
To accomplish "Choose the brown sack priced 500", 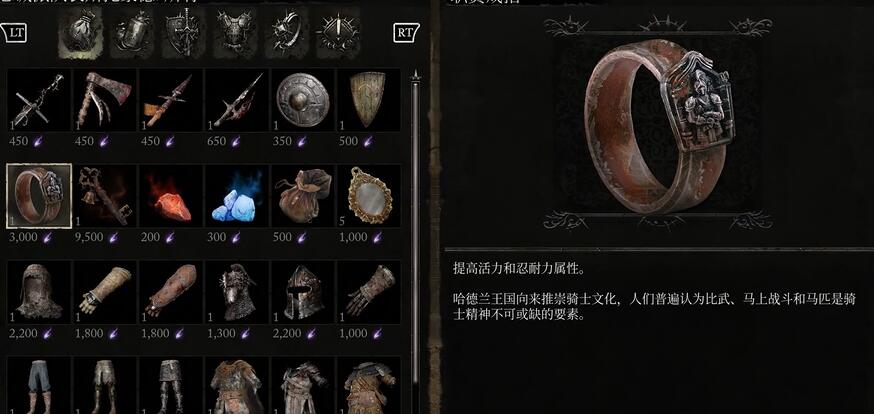I will [x=303, y=196].
